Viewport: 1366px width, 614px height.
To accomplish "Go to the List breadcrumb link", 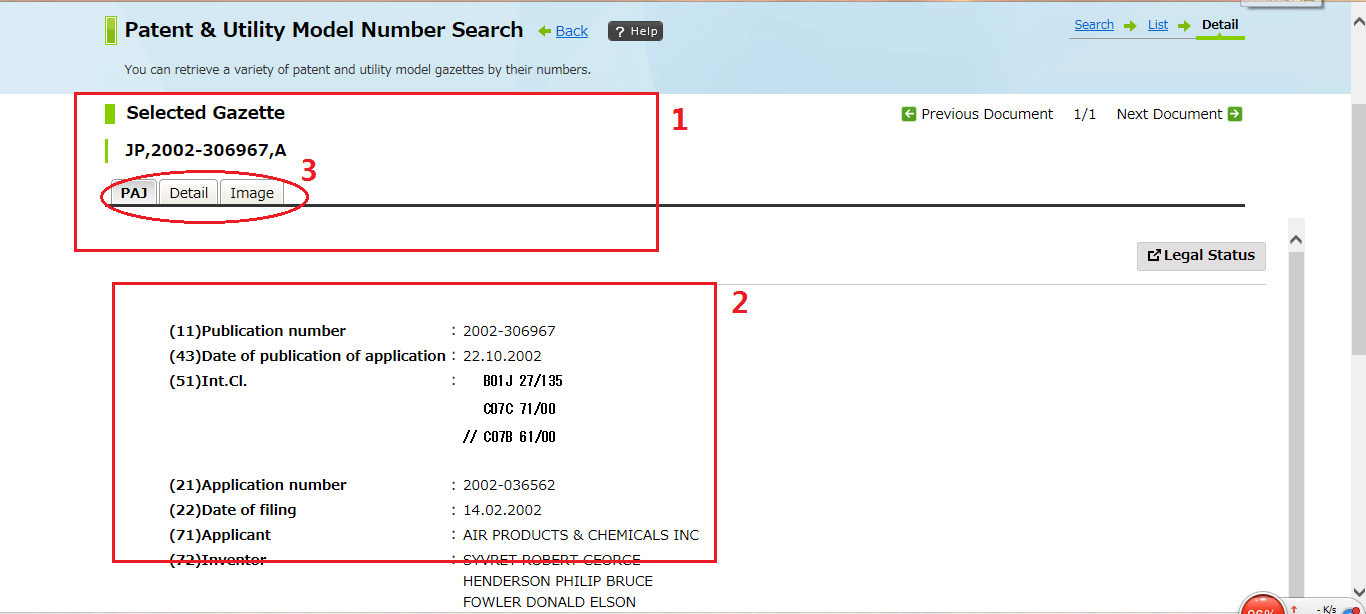I will coord(1158,25).
